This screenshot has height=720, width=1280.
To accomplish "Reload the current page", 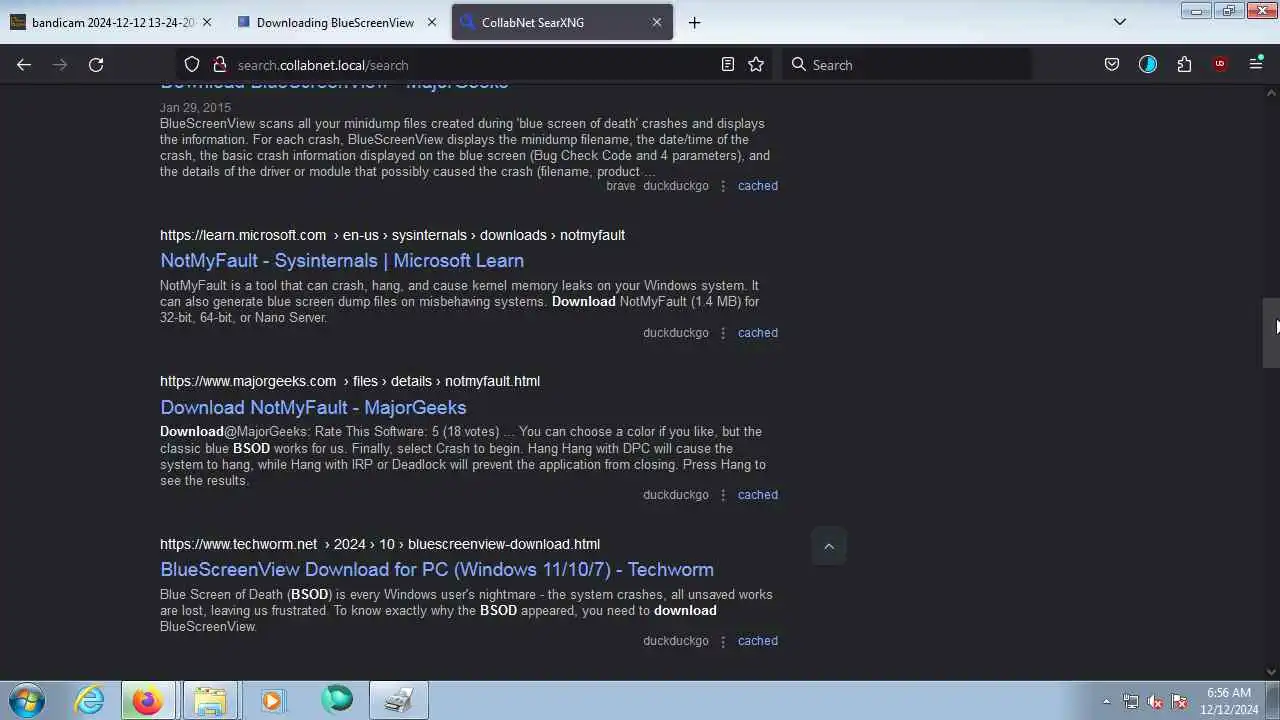I will click(x=96, y=64).
